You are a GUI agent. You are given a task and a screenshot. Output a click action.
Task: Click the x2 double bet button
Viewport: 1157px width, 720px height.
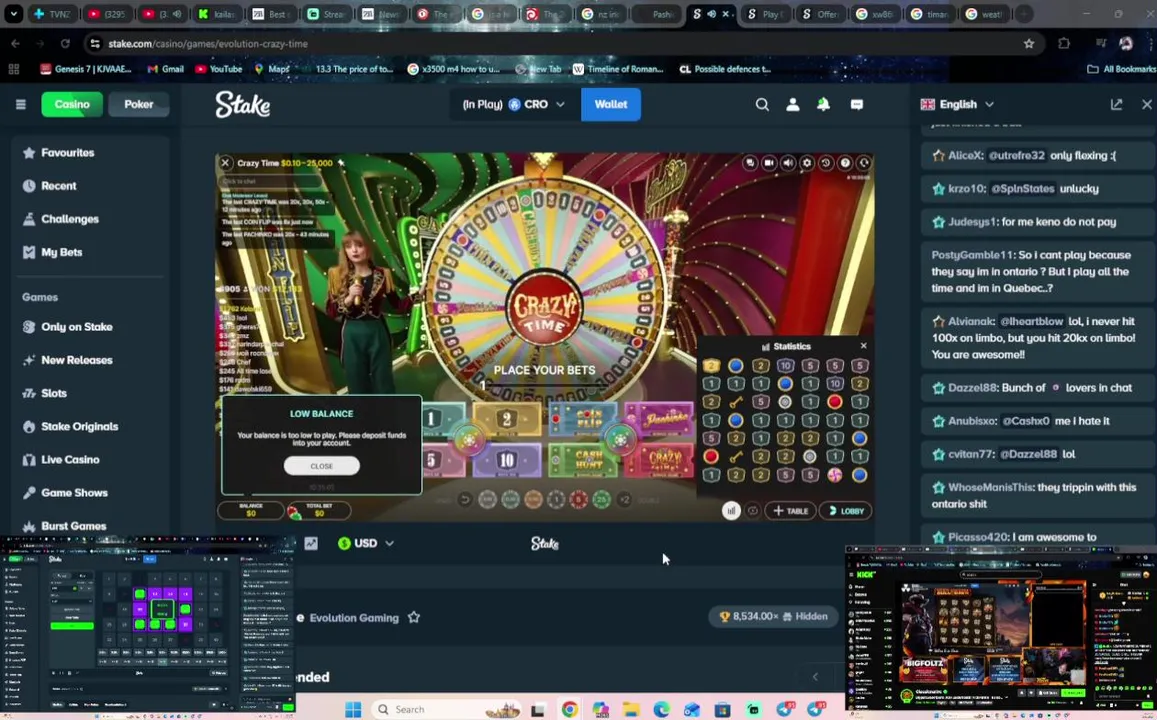(624, 500)
